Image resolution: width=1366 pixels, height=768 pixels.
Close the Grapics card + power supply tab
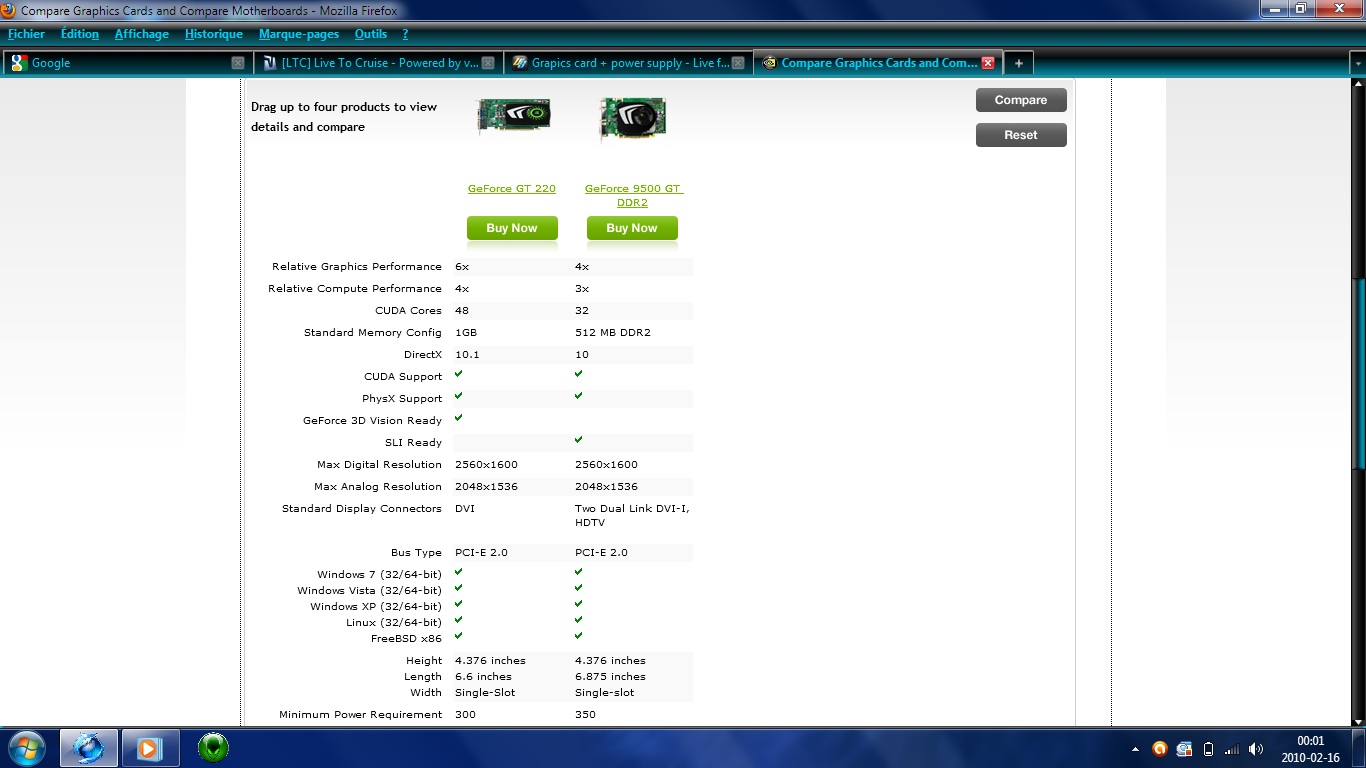[738, 63]
